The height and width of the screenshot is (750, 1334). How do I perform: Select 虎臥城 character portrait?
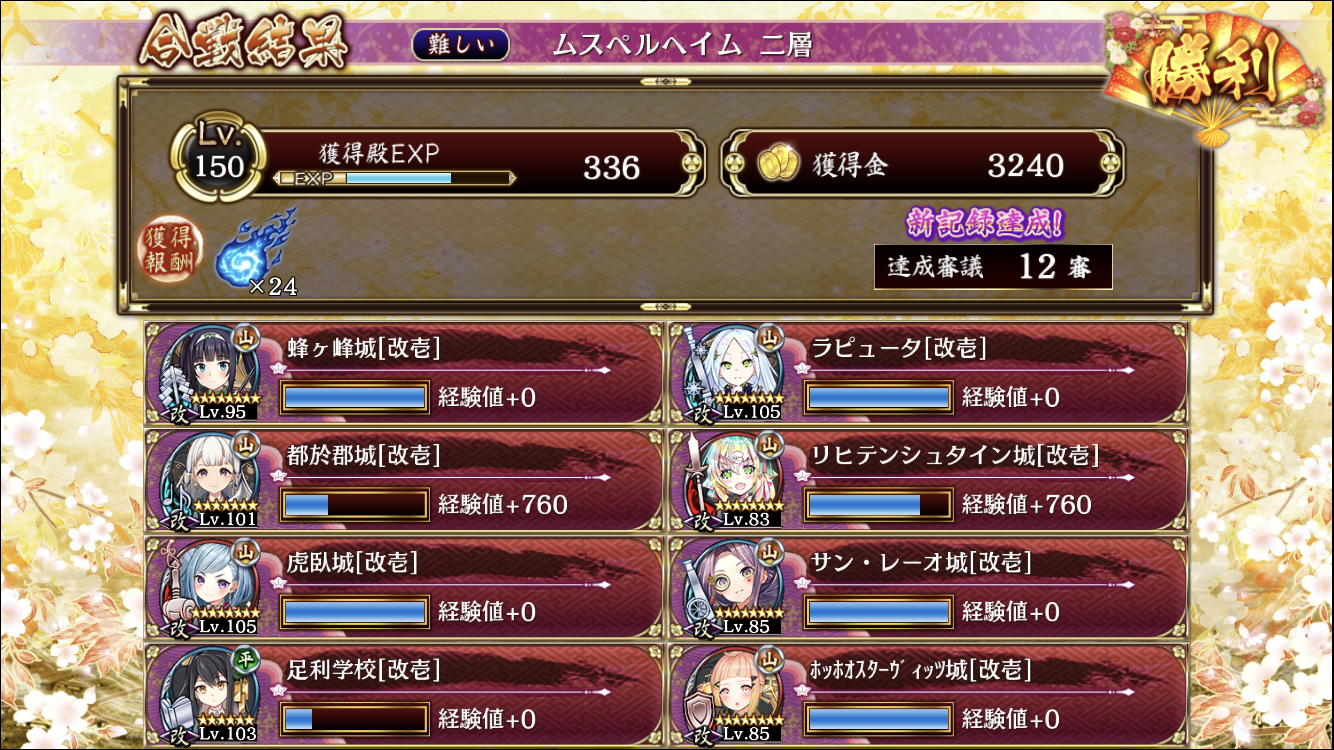209,587
